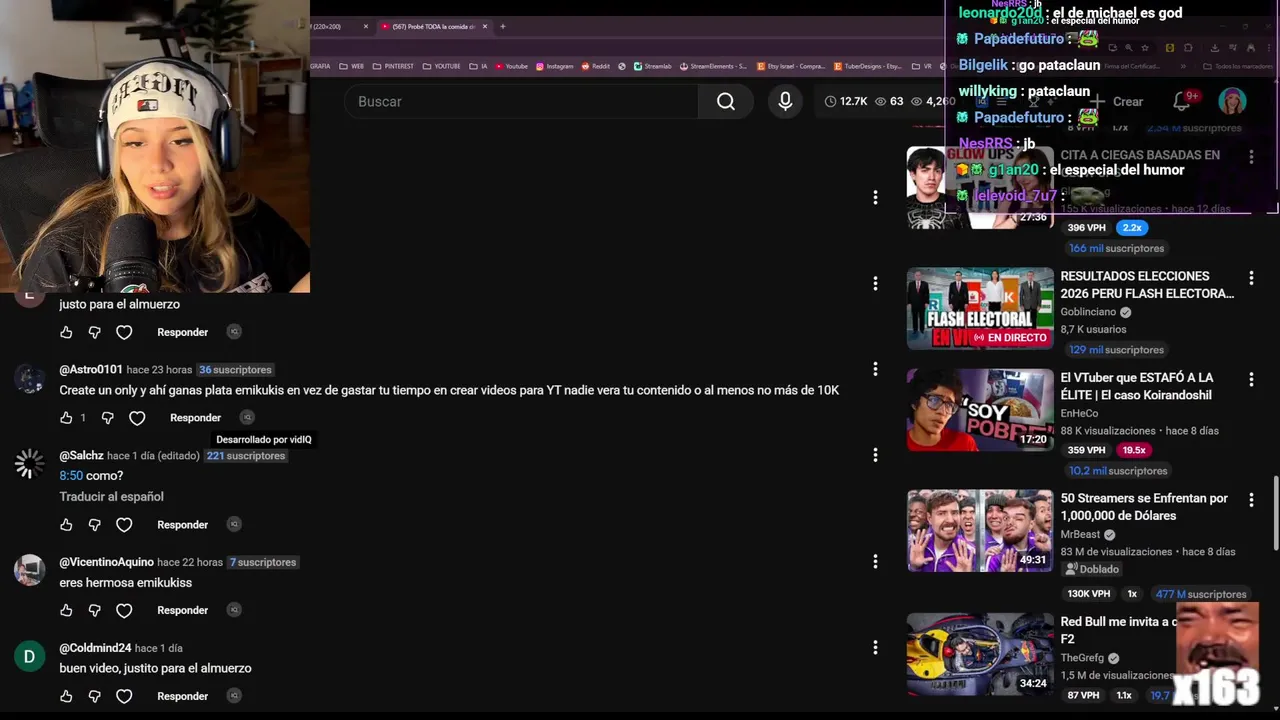
Task: Reply to @VicentinoAquino's comment
Action: (182, 610)
